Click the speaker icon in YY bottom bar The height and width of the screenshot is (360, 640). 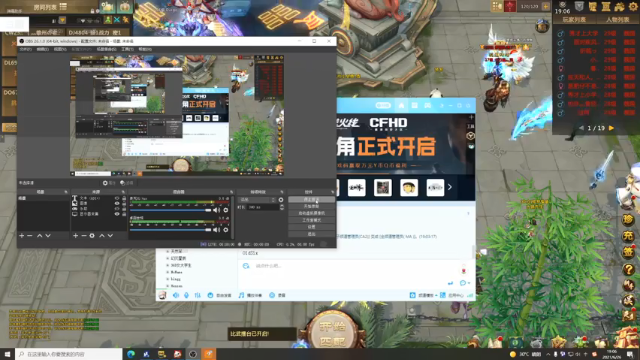coord(176,295)
